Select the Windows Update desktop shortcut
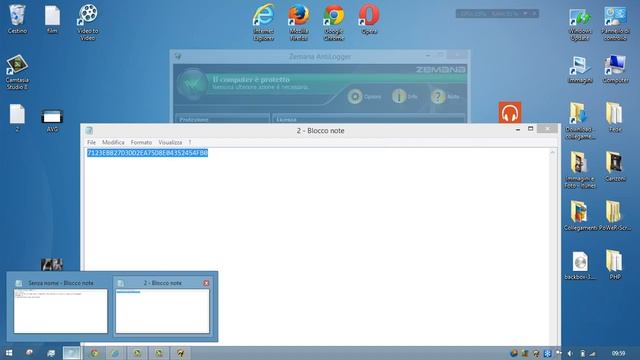The image size is (640, 360). coord(580,24)
